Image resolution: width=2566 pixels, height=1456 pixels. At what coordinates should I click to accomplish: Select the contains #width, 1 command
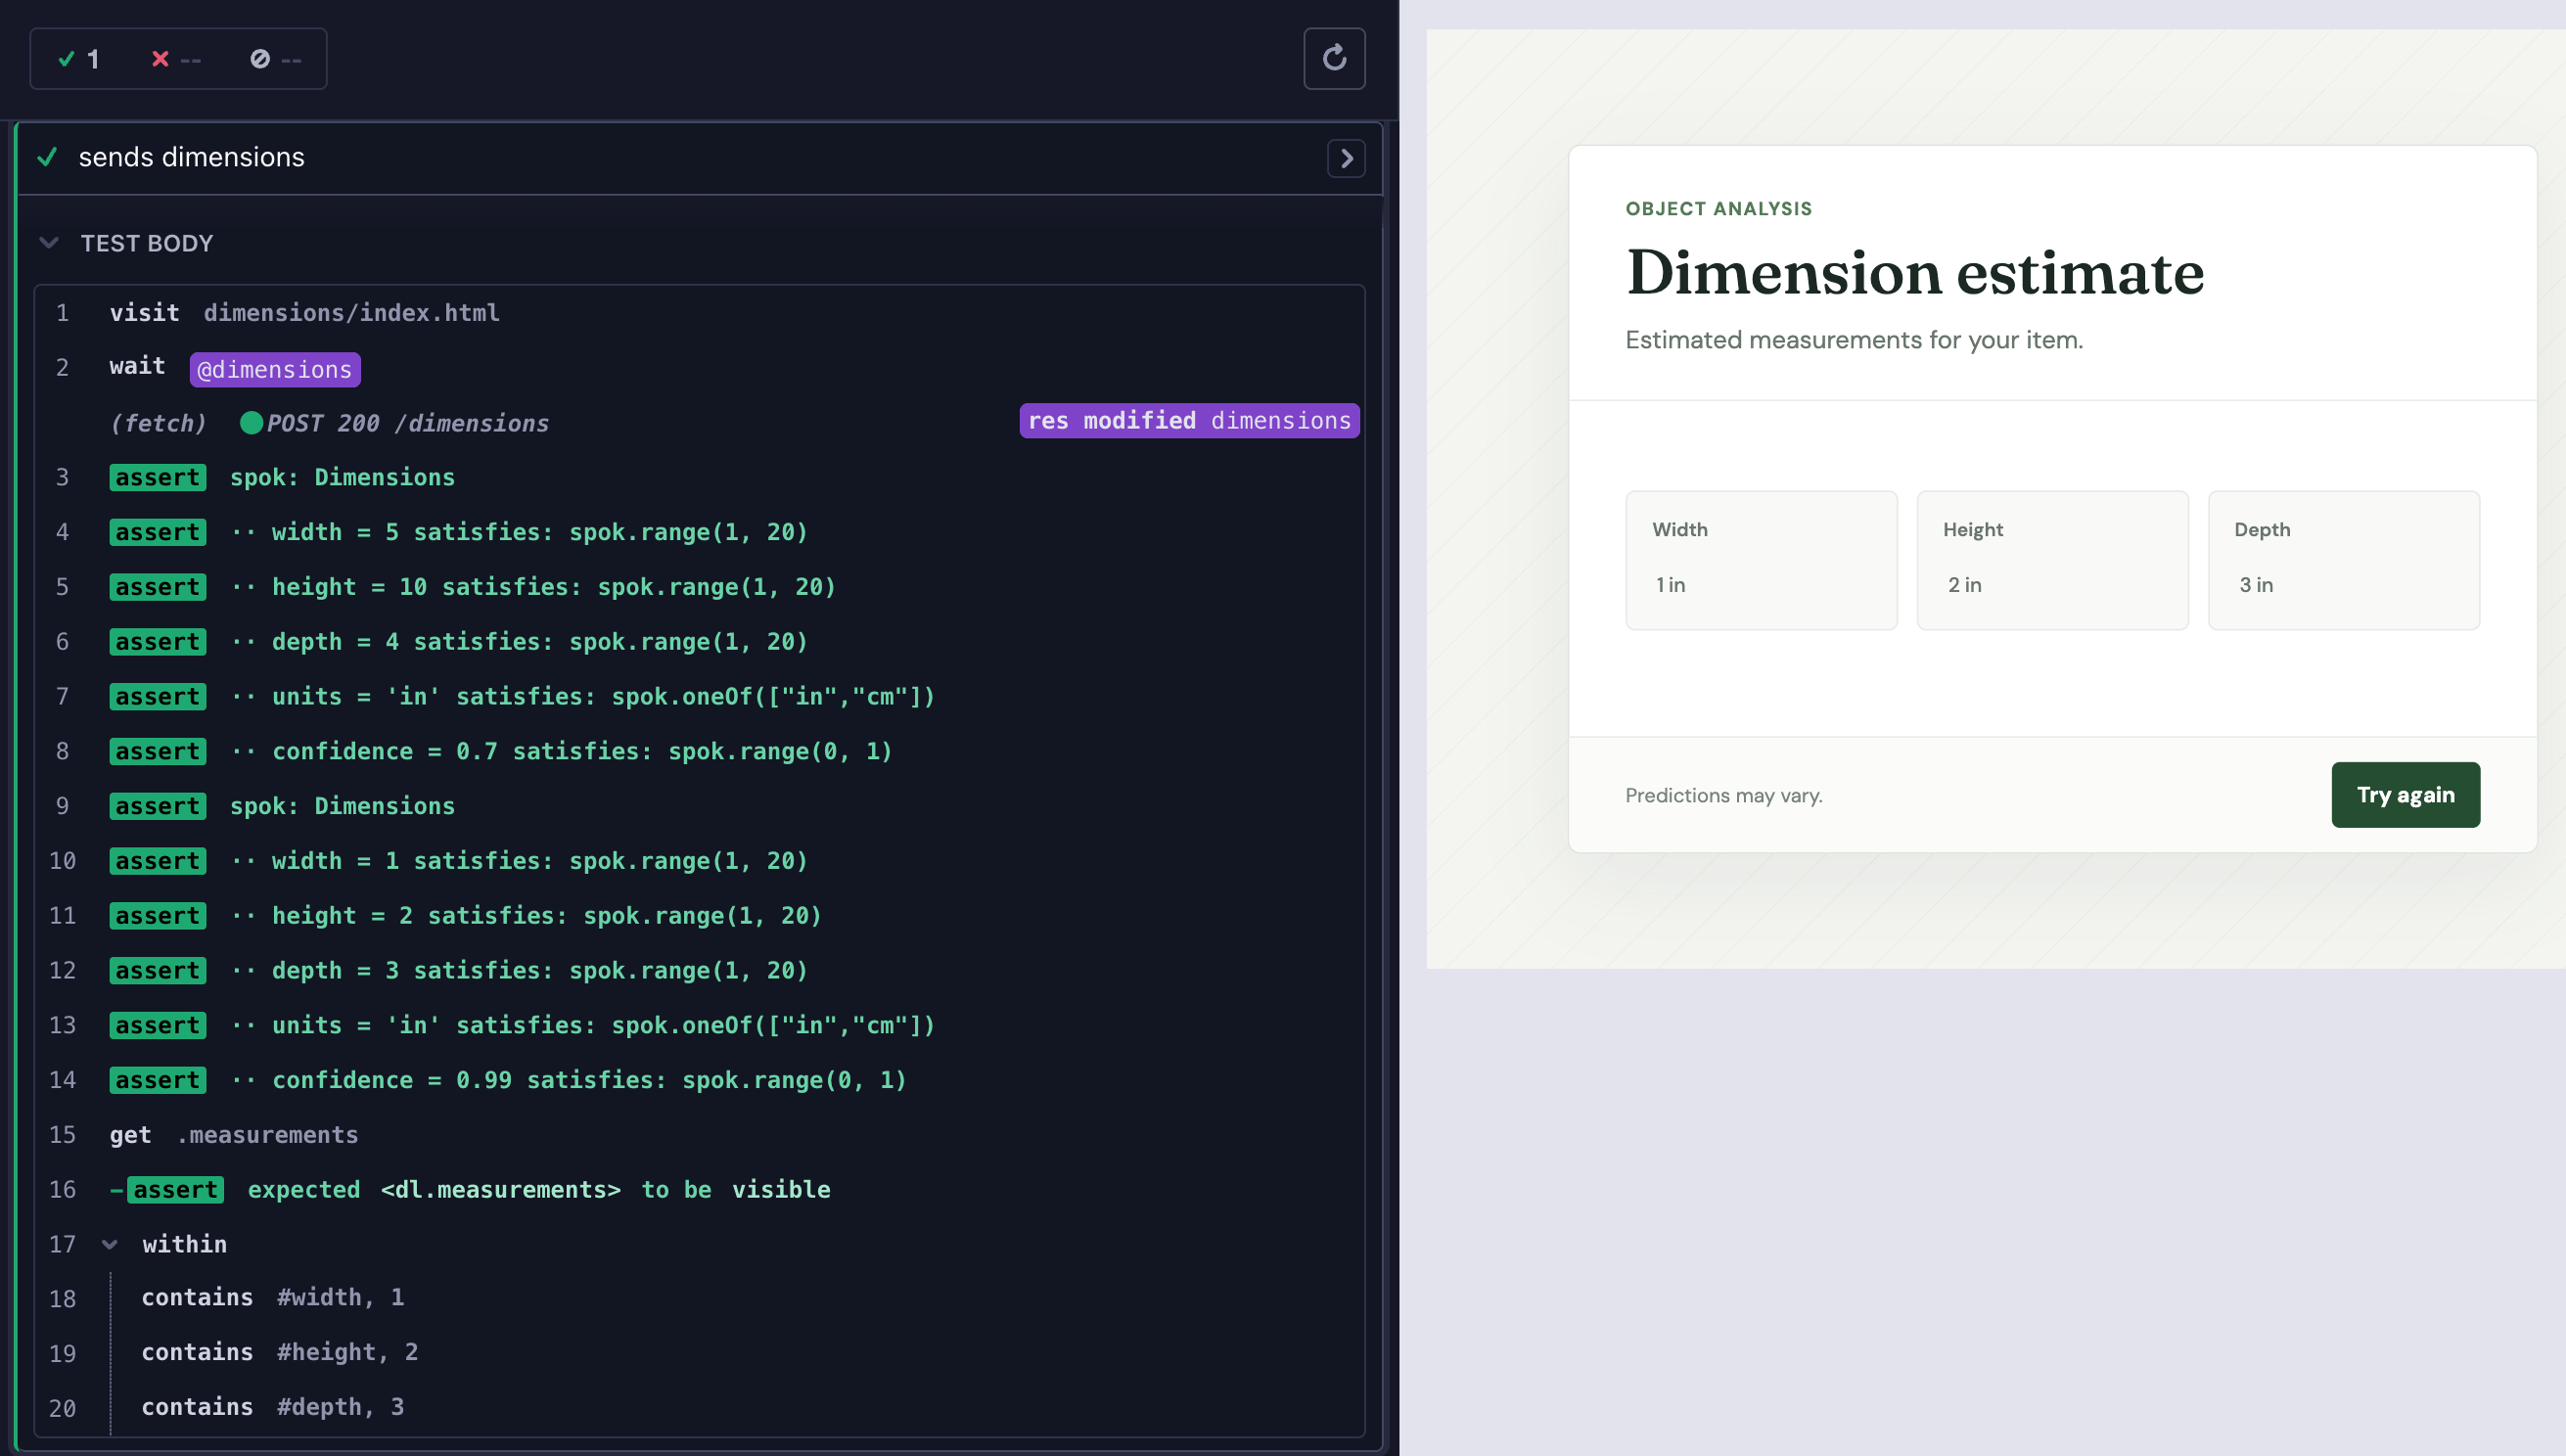click(x=699, y=1298)
